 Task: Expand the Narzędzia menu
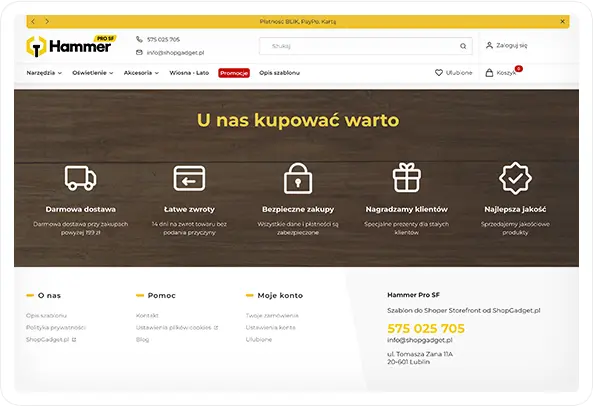(44, 73)
